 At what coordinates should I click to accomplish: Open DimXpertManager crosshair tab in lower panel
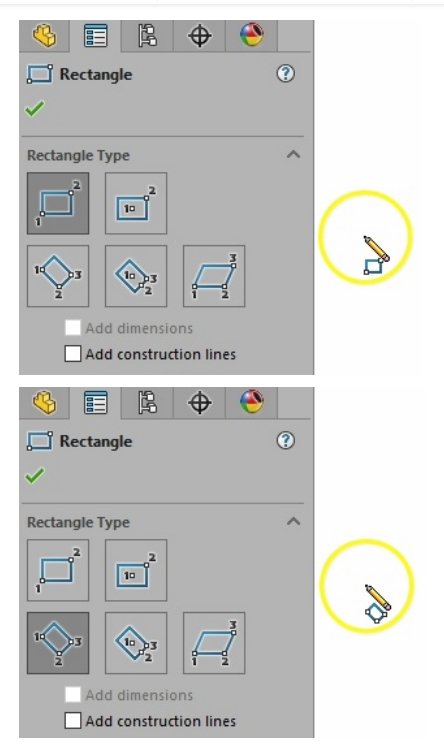click(x=200, y=403)
